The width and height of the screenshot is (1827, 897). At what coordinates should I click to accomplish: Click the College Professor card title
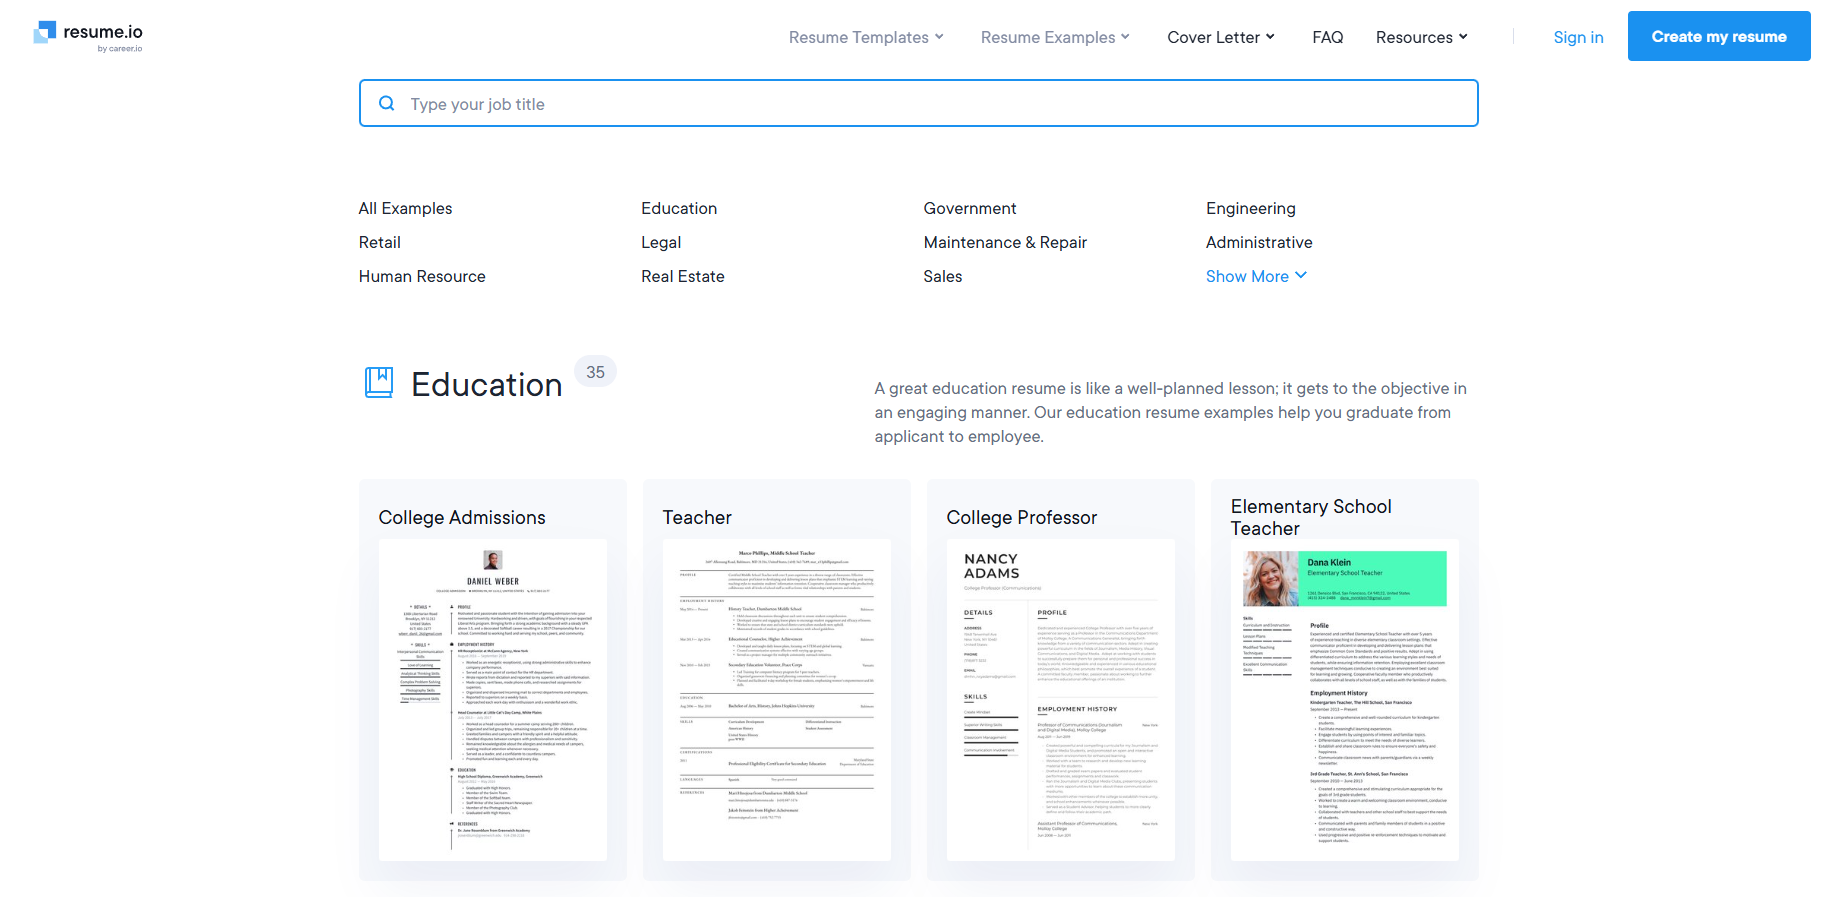pyautogui.click(x=1022, y=517)
